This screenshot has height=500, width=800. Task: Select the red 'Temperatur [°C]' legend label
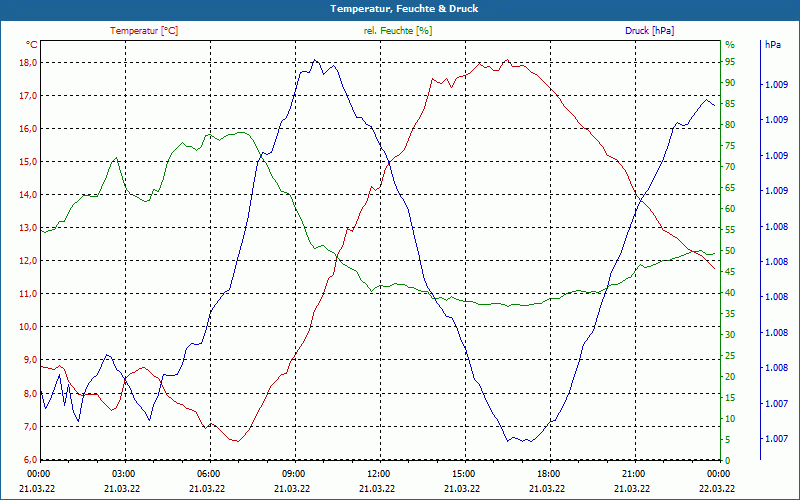tap(144, 31)
